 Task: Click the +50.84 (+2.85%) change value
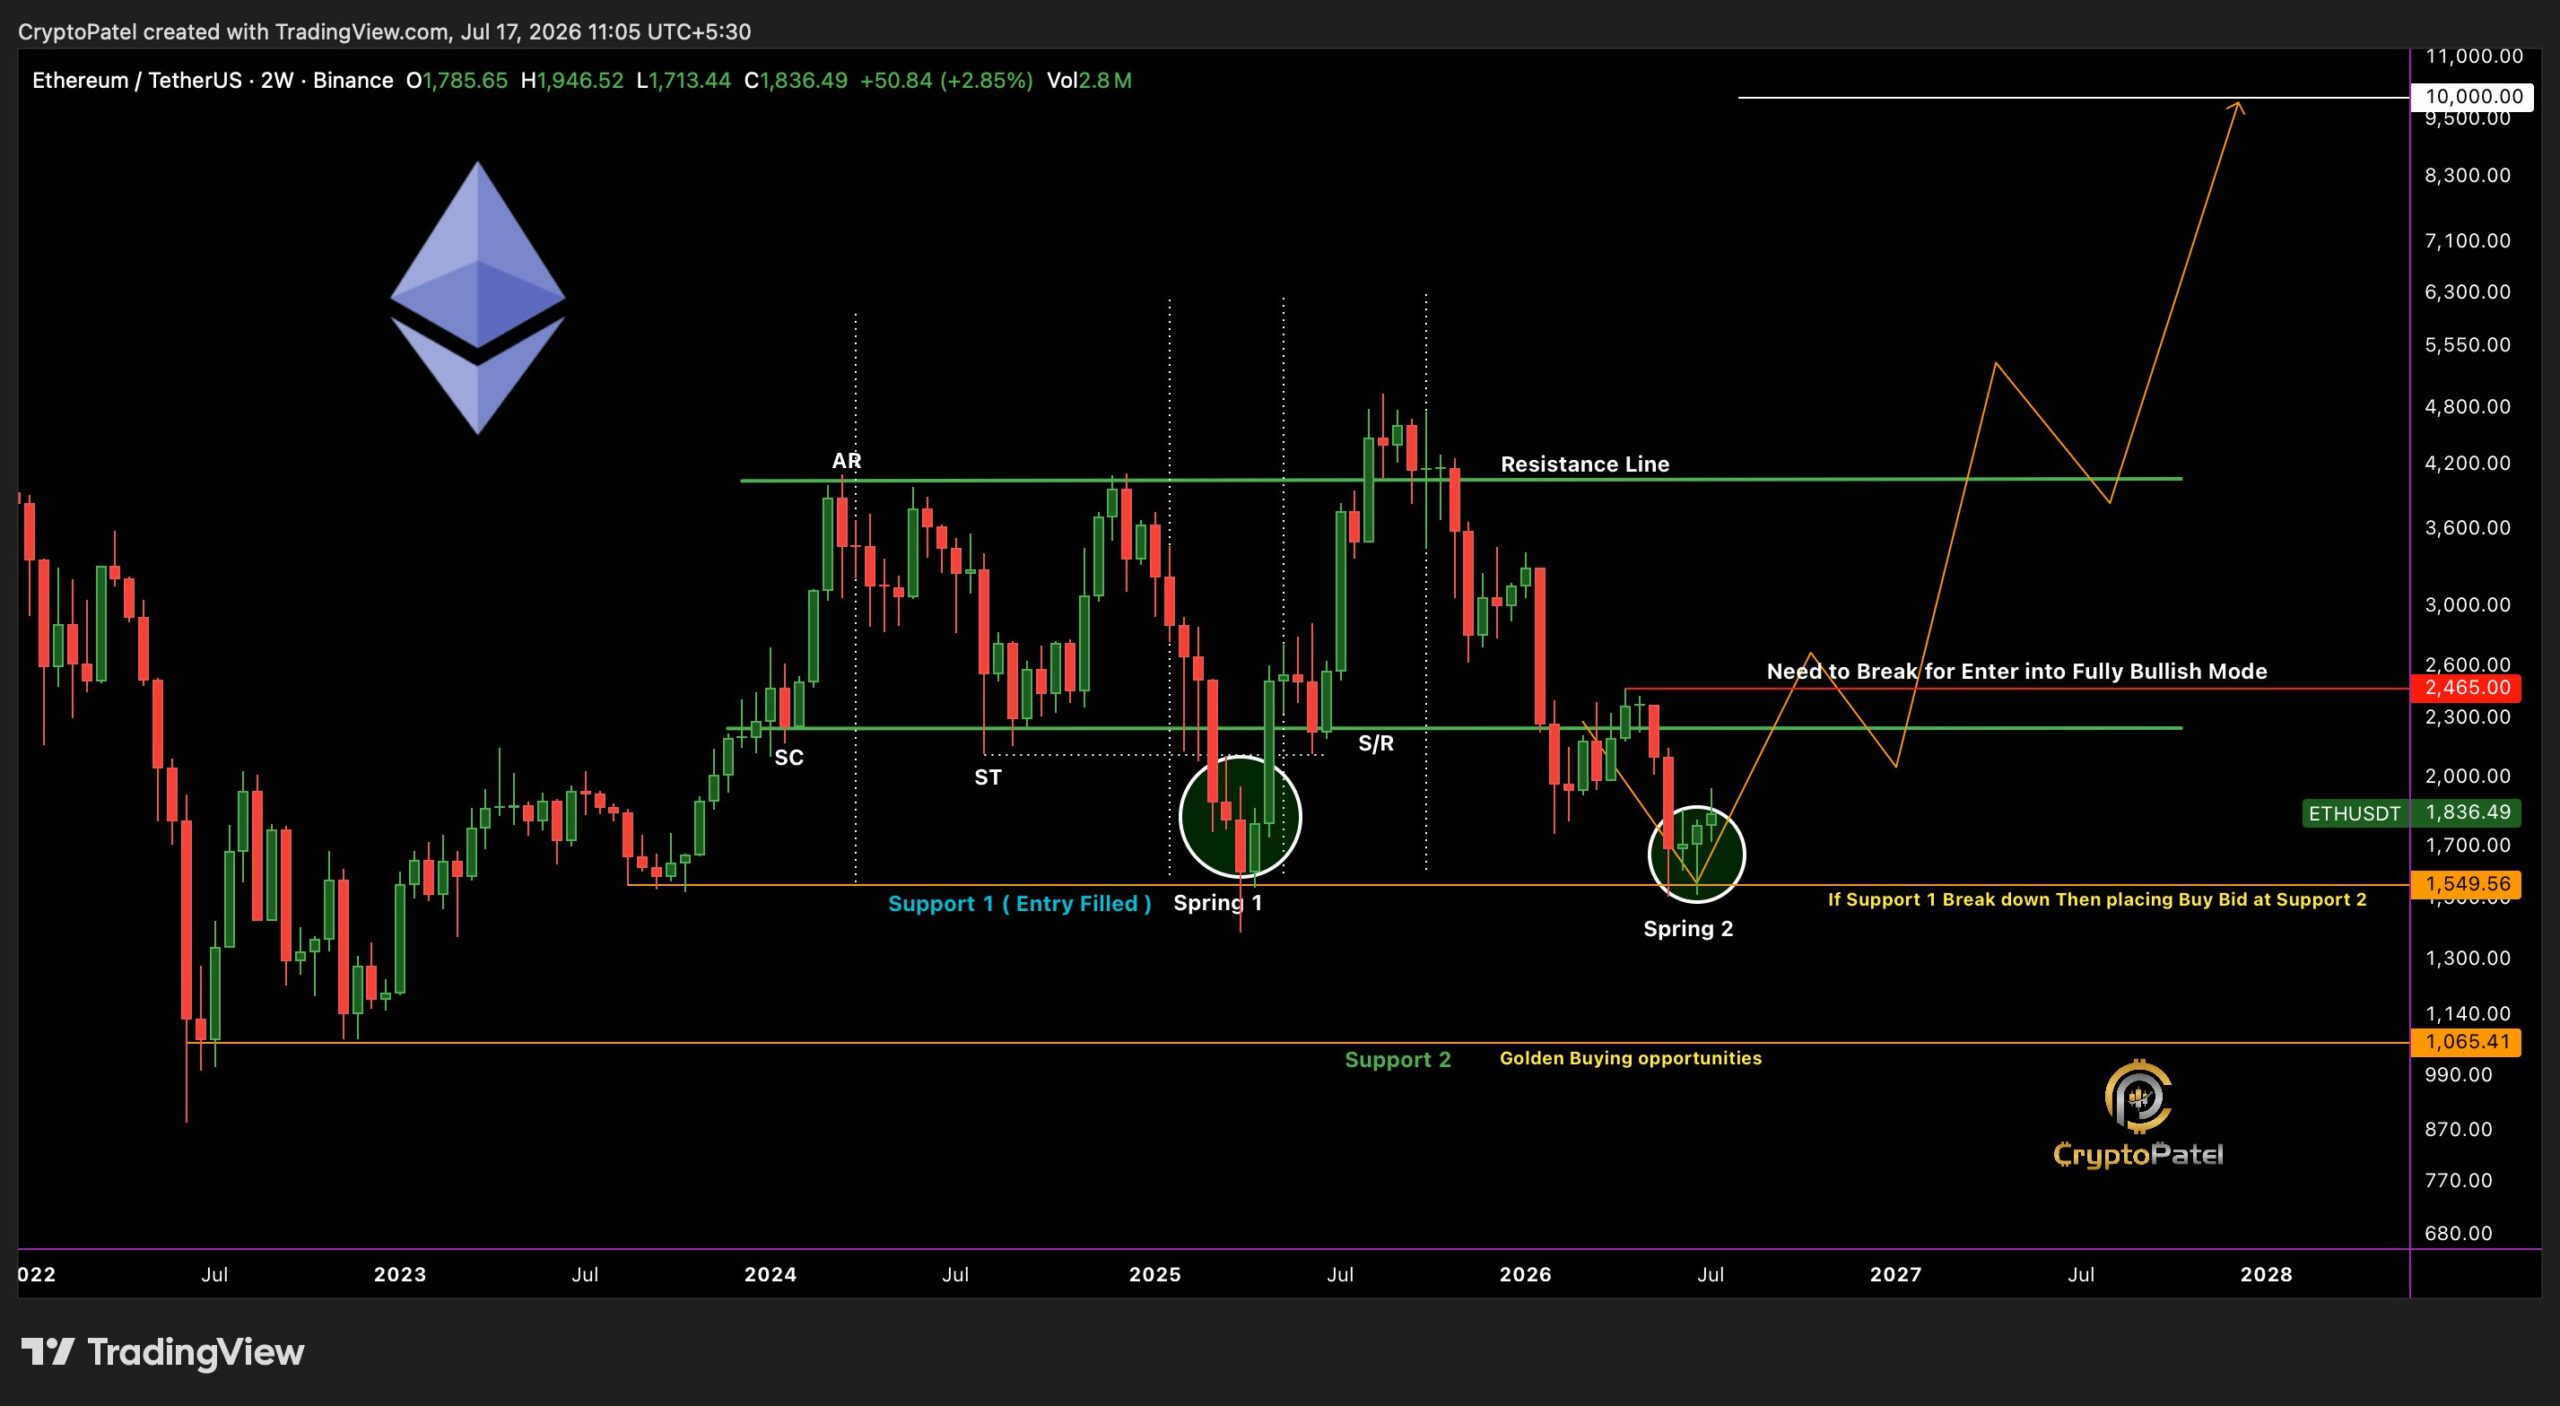946,80
